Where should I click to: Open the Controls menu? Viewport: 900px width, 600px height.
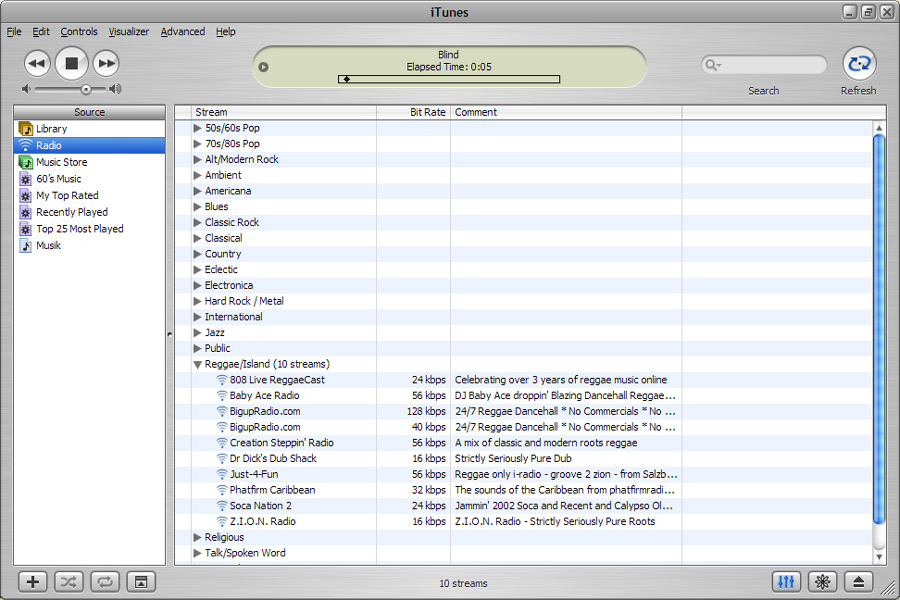[79, 32]
